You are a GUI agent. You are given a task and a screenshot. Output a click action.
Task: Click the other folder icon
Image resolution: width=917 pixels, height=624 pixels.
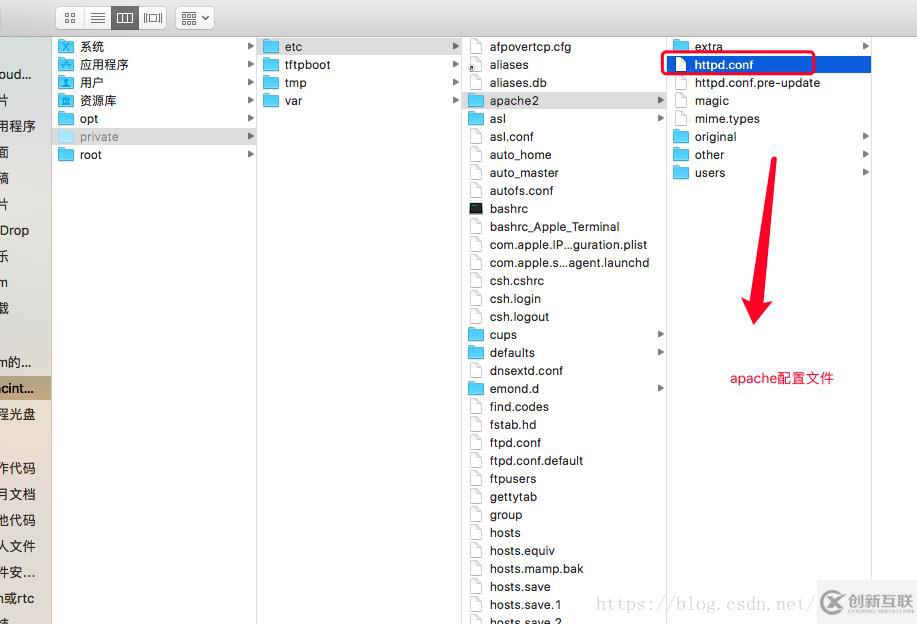pos(681,155)
